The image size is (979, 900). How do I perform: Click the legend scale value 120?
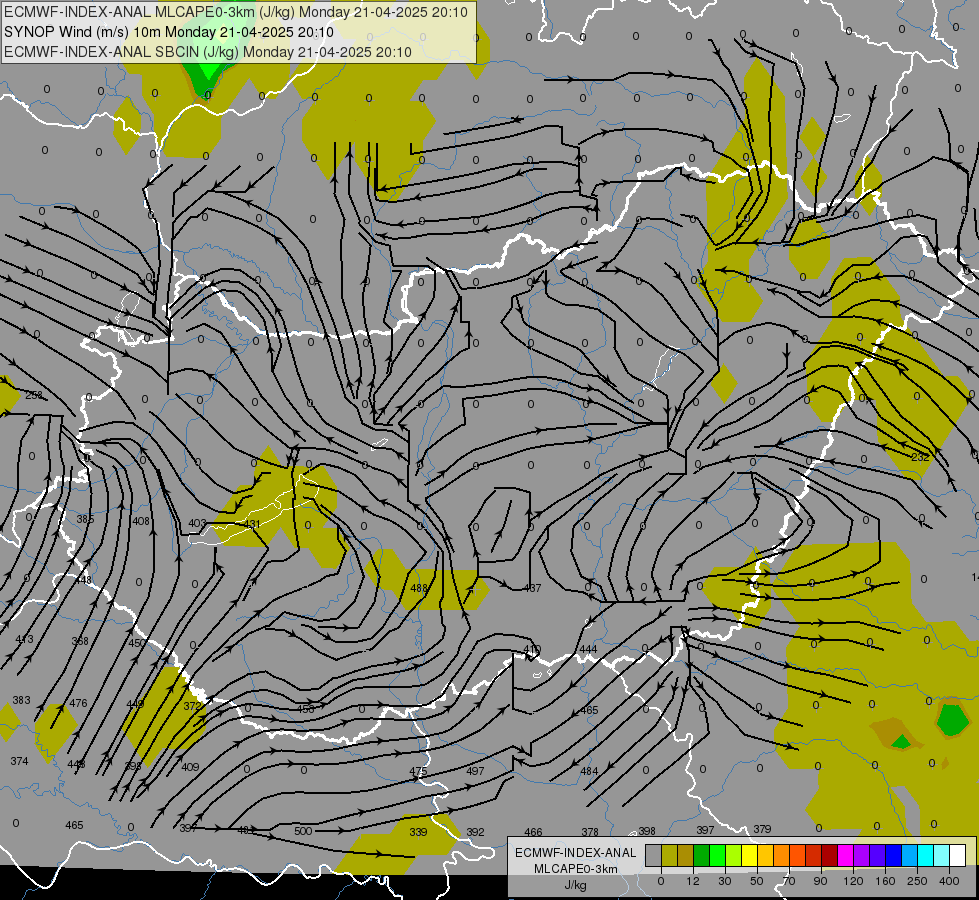point(853,881)
